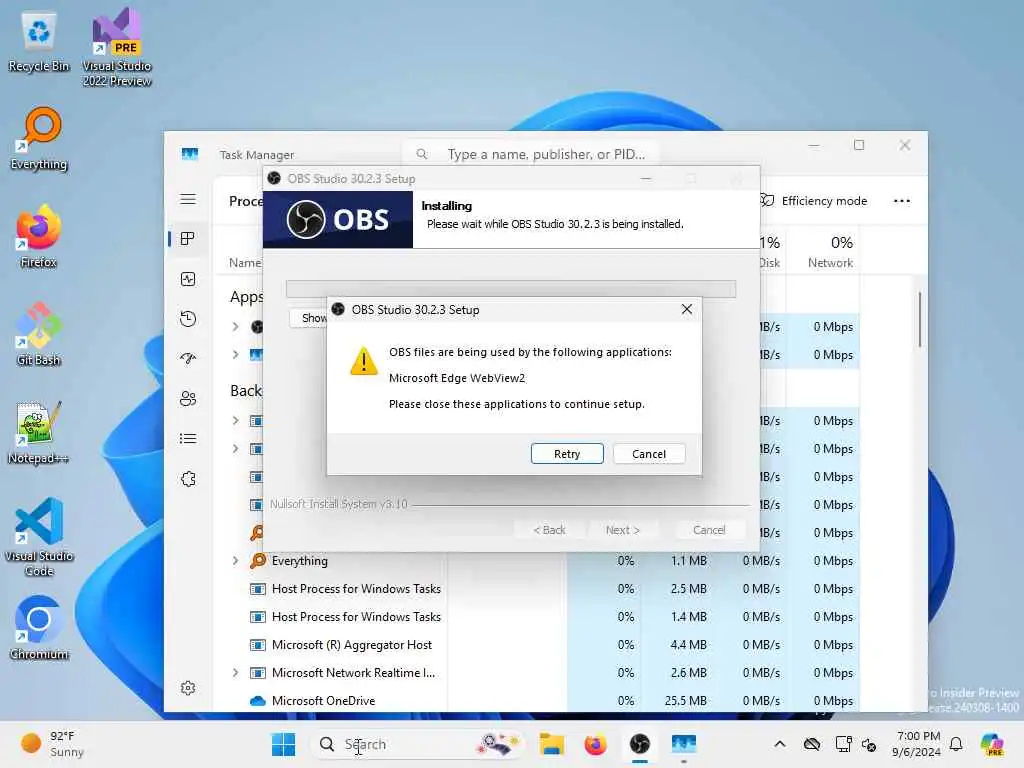Open Task Manager hamburger navigation menu
The height and width of the screenshot is (768, 1024).
(188, 199)
